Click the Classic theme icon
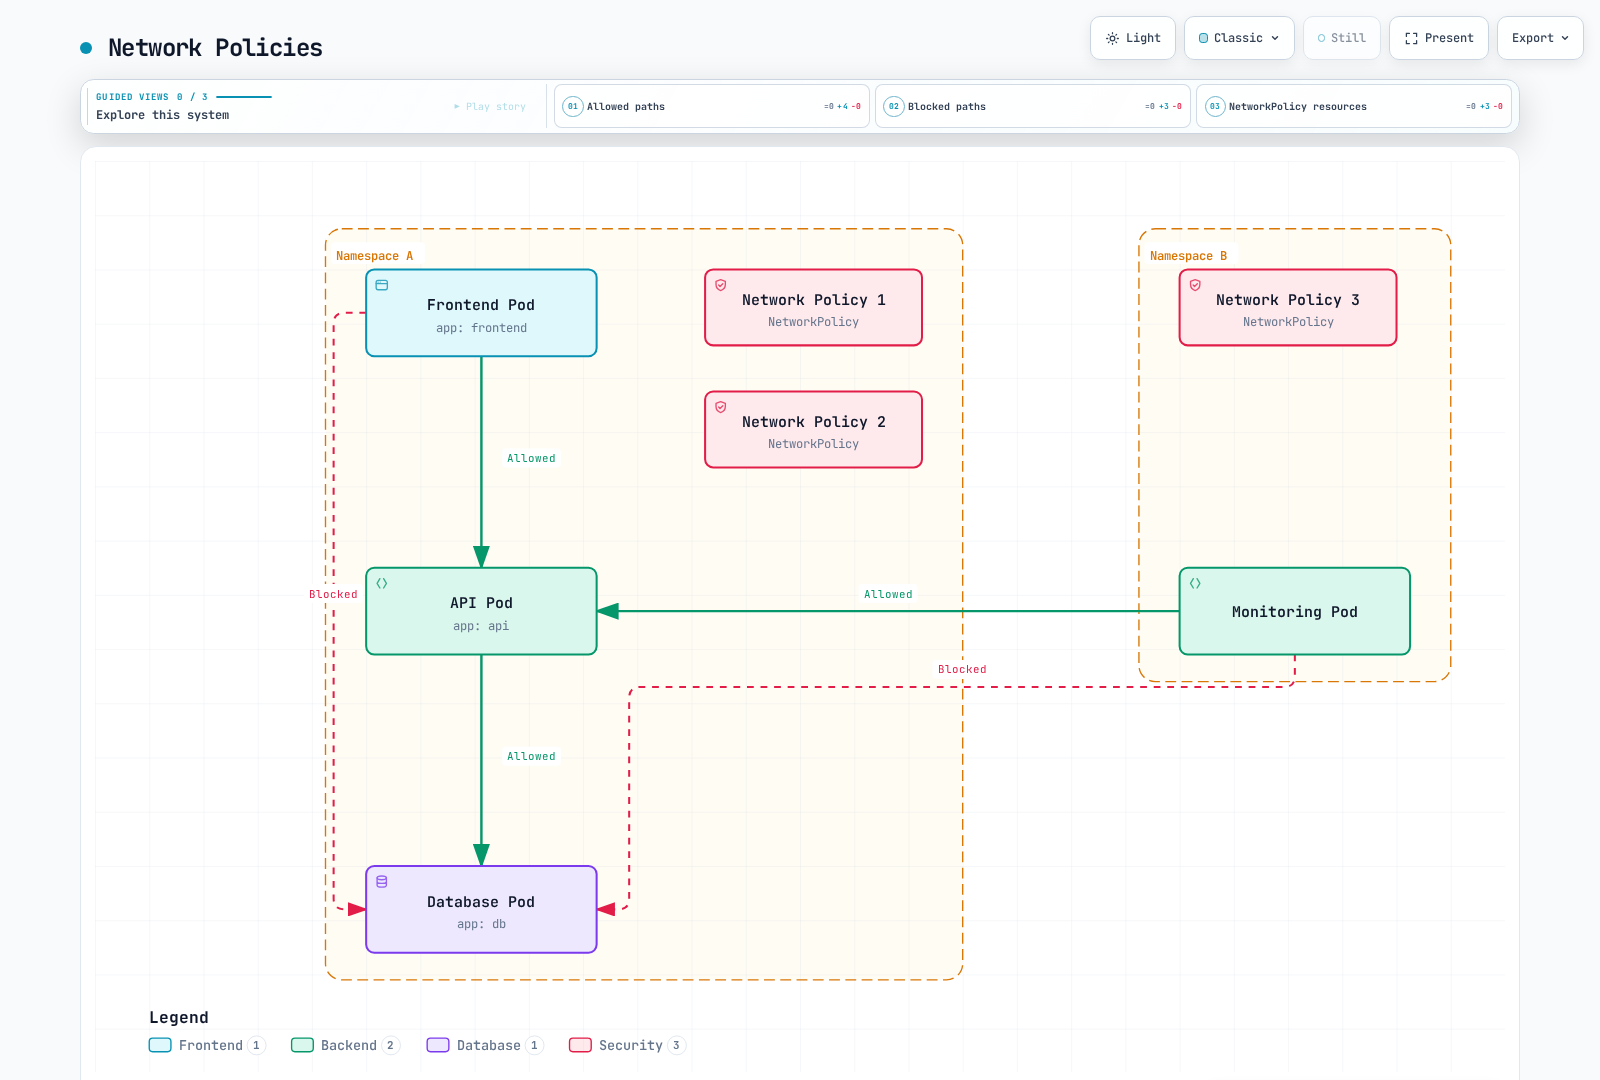1600x1080 pixels. click(x=1203, y=38)
